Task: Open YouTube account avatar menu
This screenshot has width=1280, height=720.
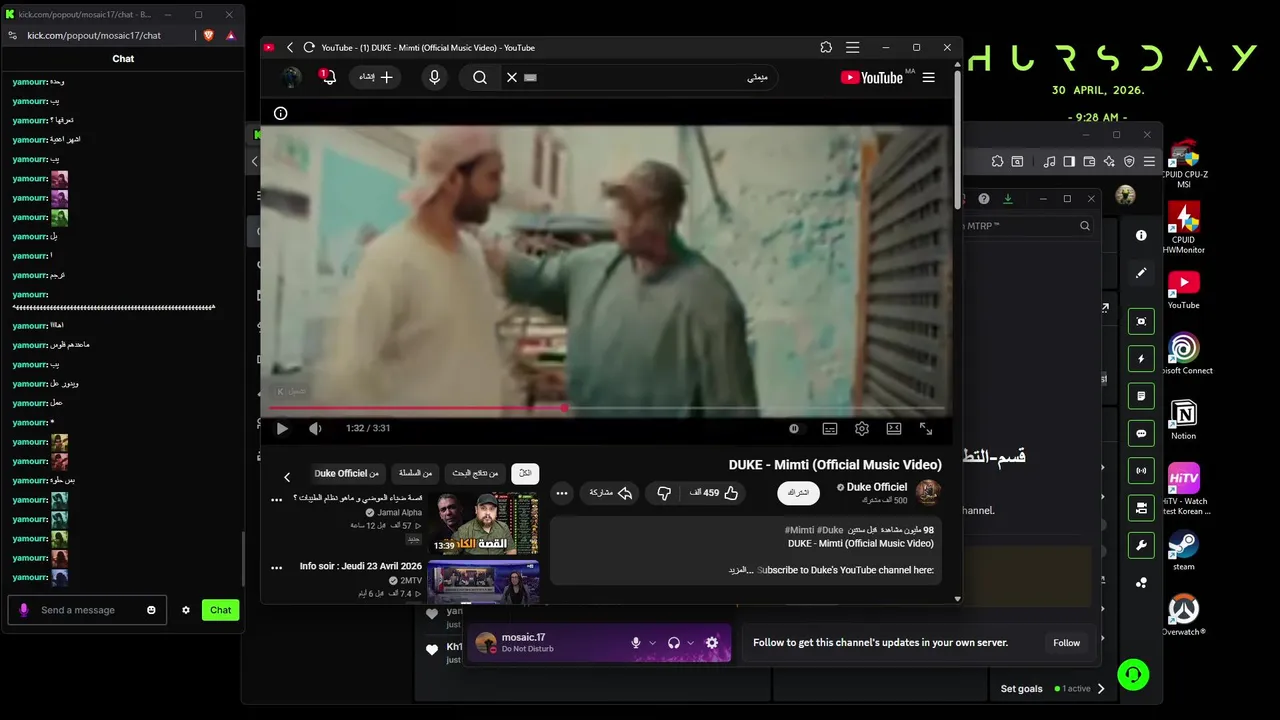Action: tap(292, 77)
